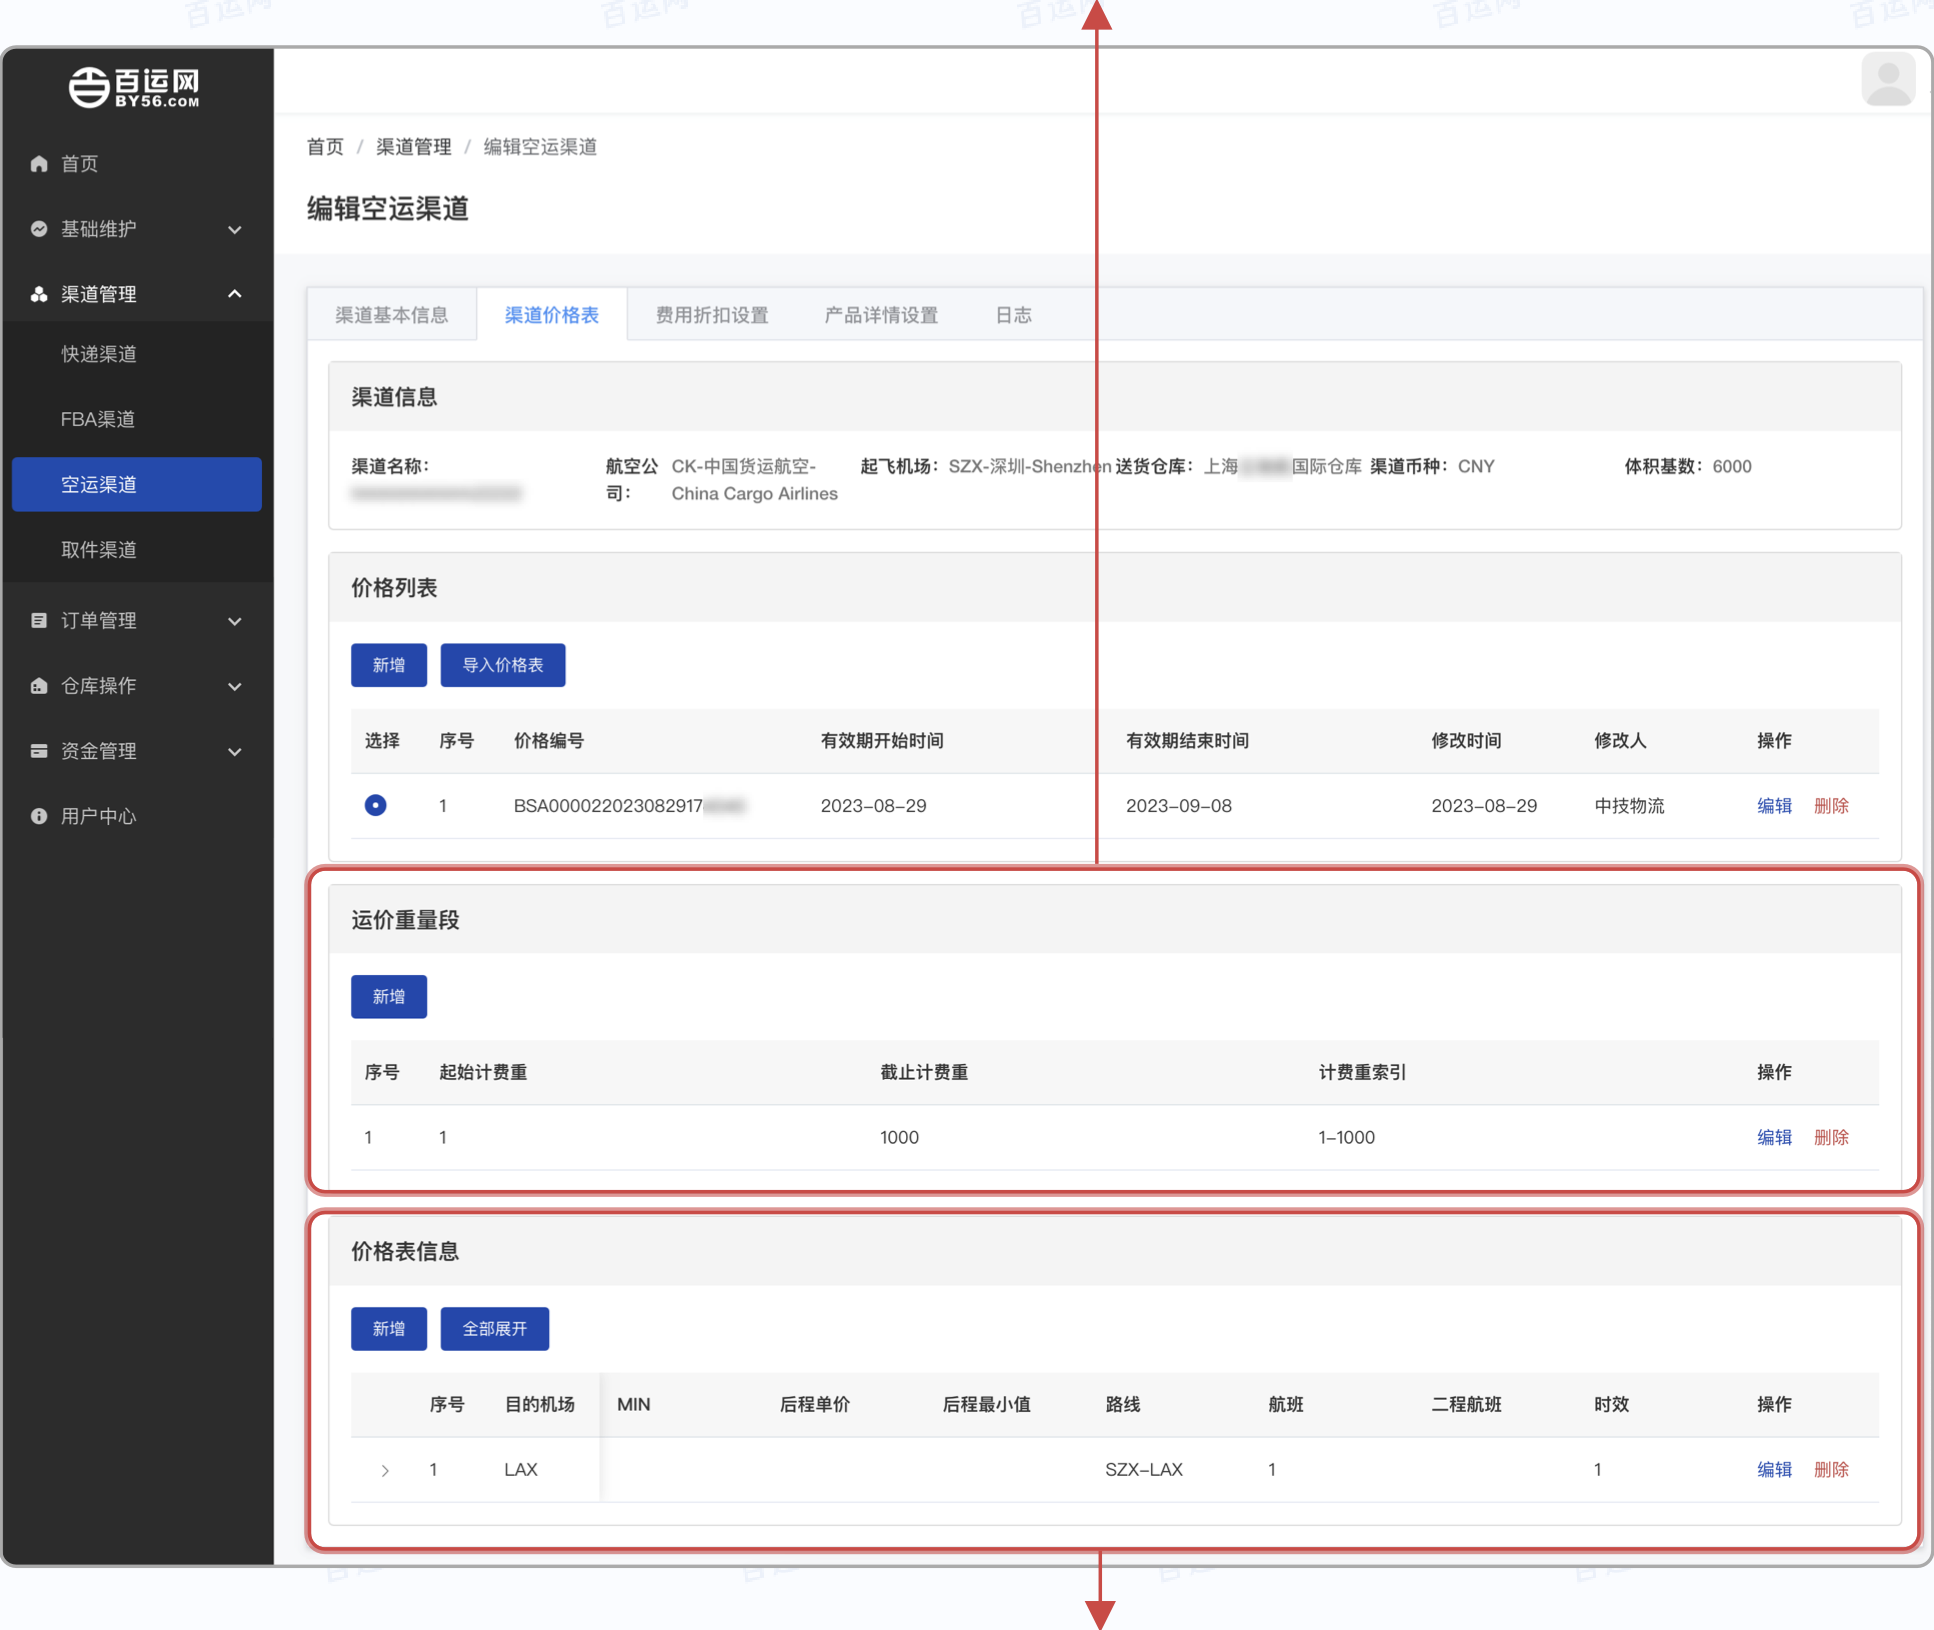
Task: Click the 基础维护 sidebar icon
Action: [x=39, y=229]
